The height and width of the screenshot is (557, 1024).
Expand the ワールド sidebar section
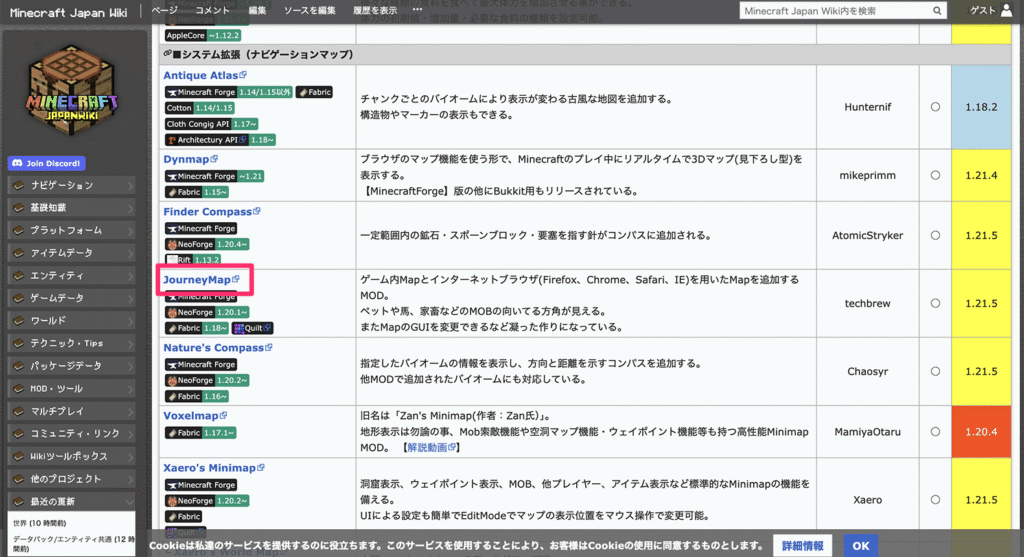pos(72,321)
